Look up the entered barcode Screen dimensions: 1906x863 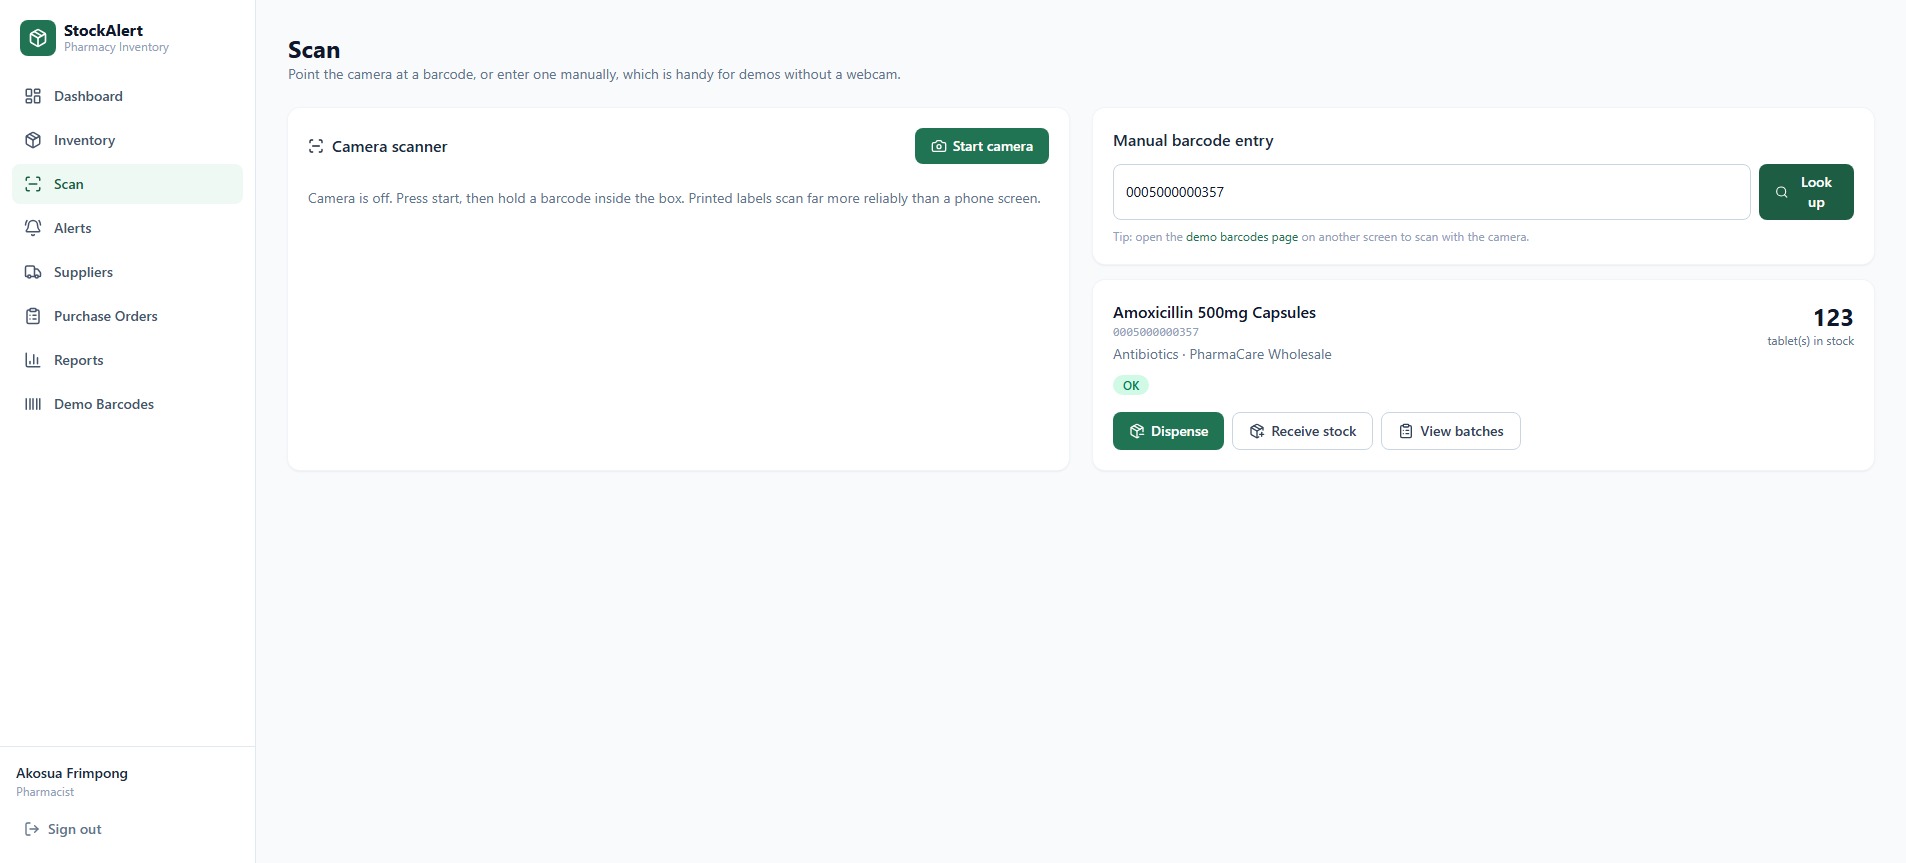[x=1806, y=192]
